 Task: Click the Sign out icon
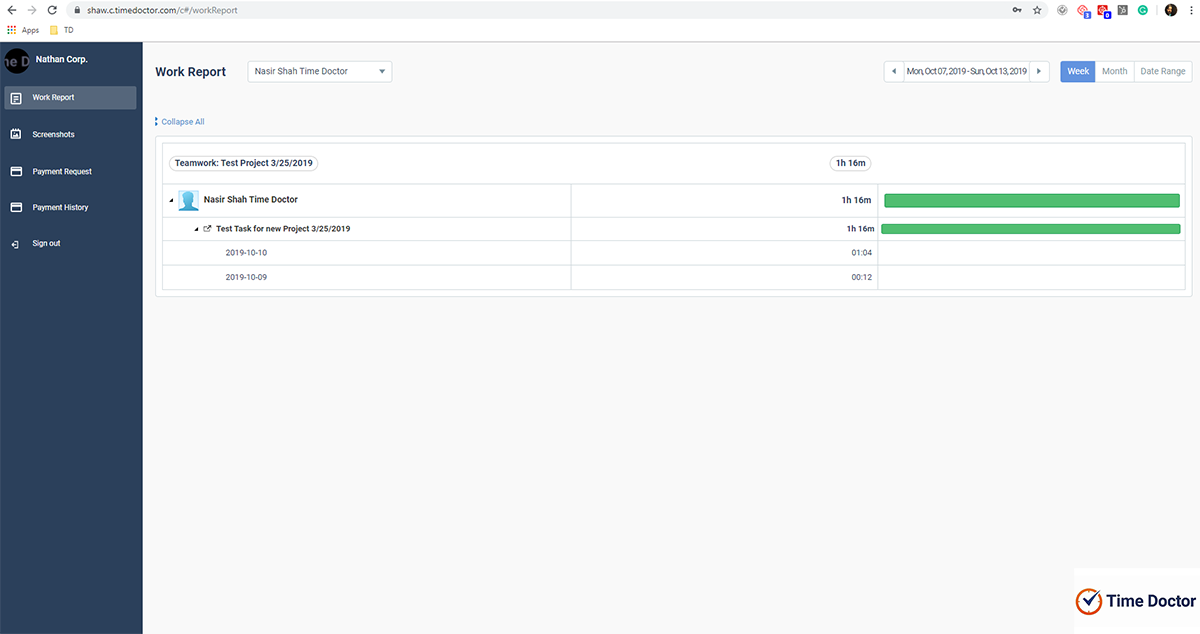[16, 244]
